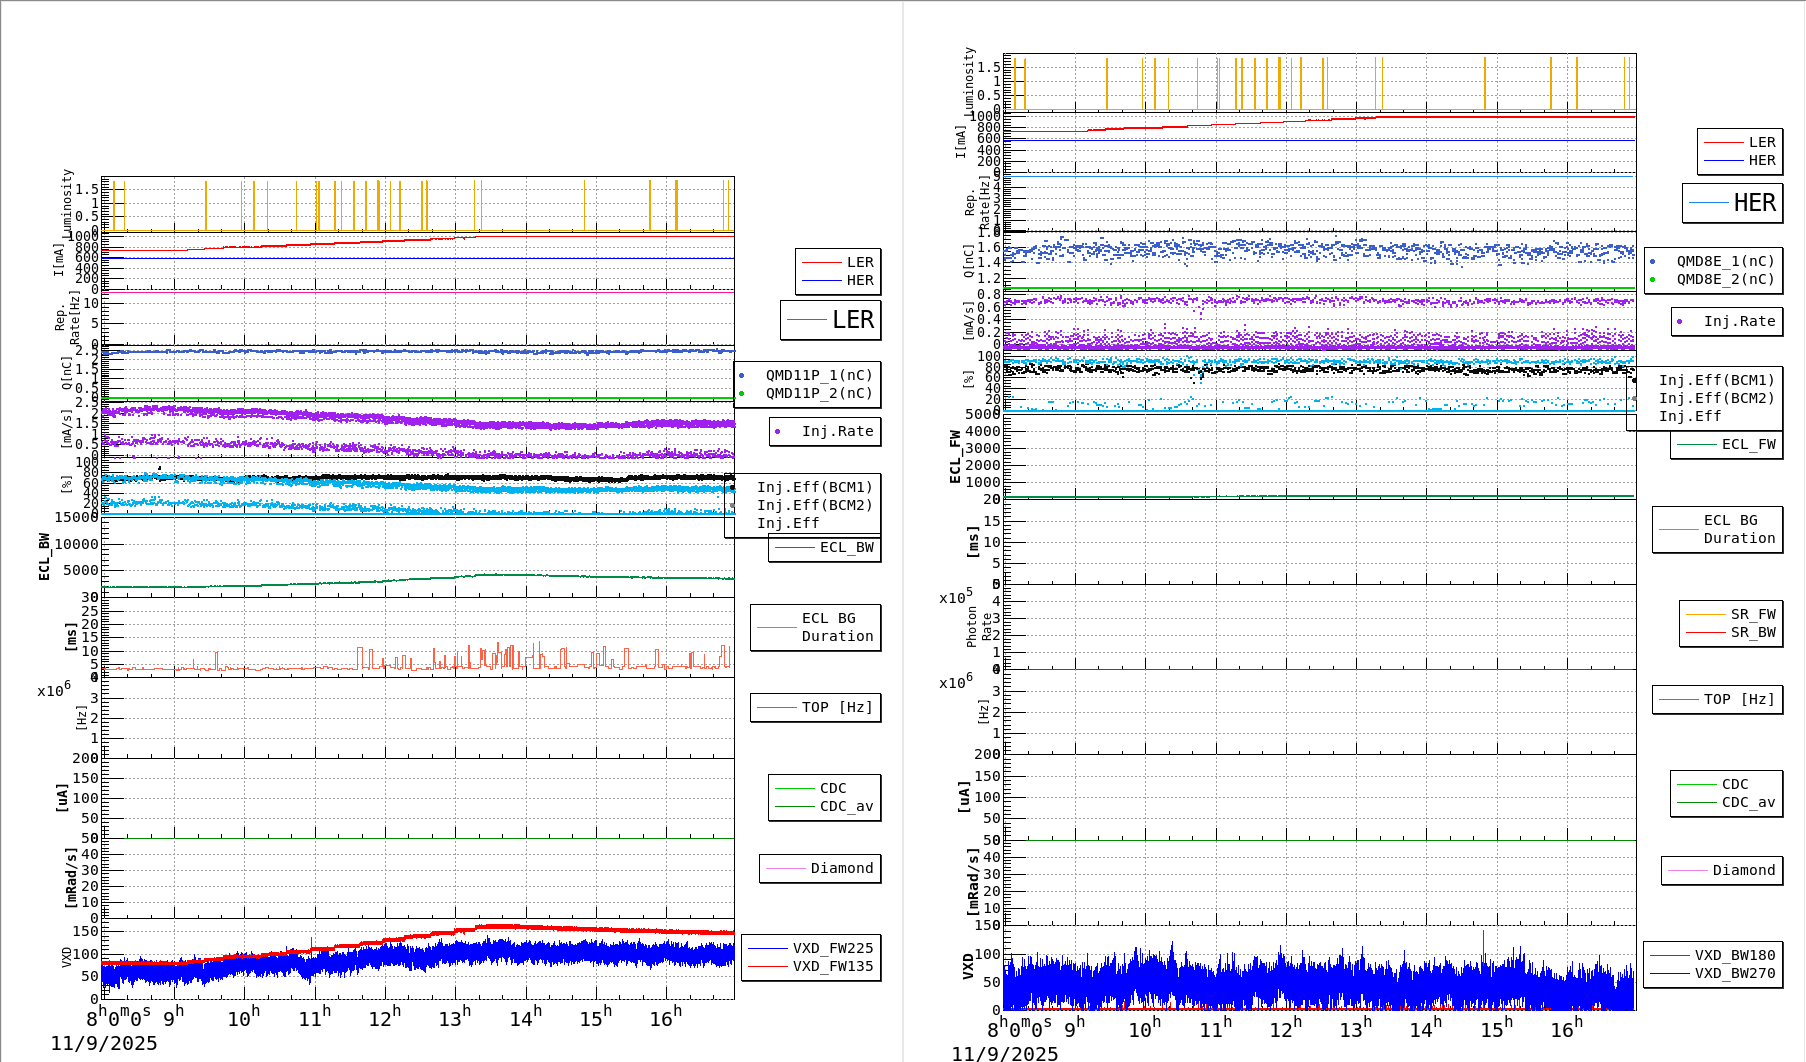
Task: Click the 12h tick on right time axis
Action: [1285, 1029]
